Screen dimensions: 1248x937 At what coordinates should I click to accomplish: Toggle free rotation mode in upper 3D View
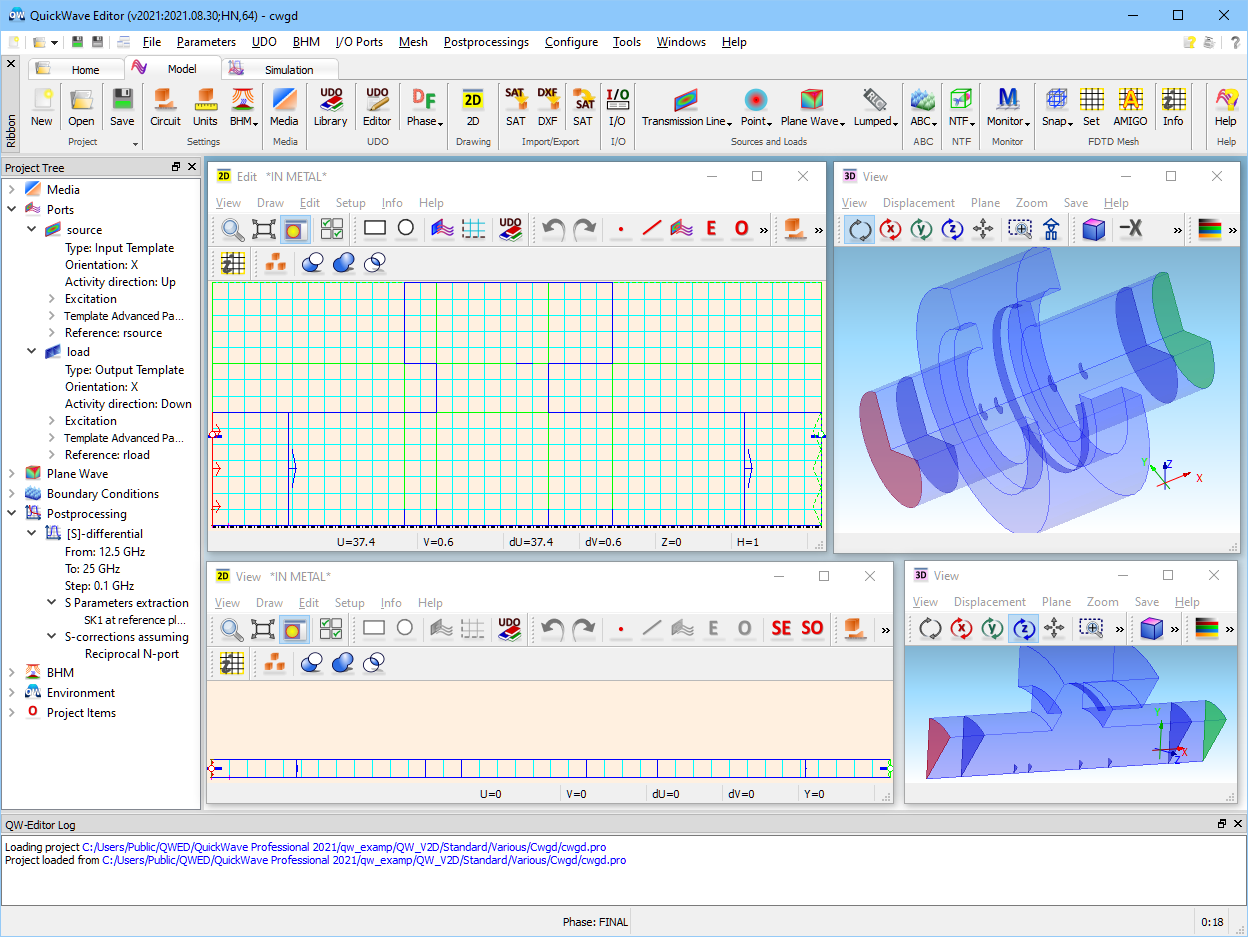pos(859,230)
